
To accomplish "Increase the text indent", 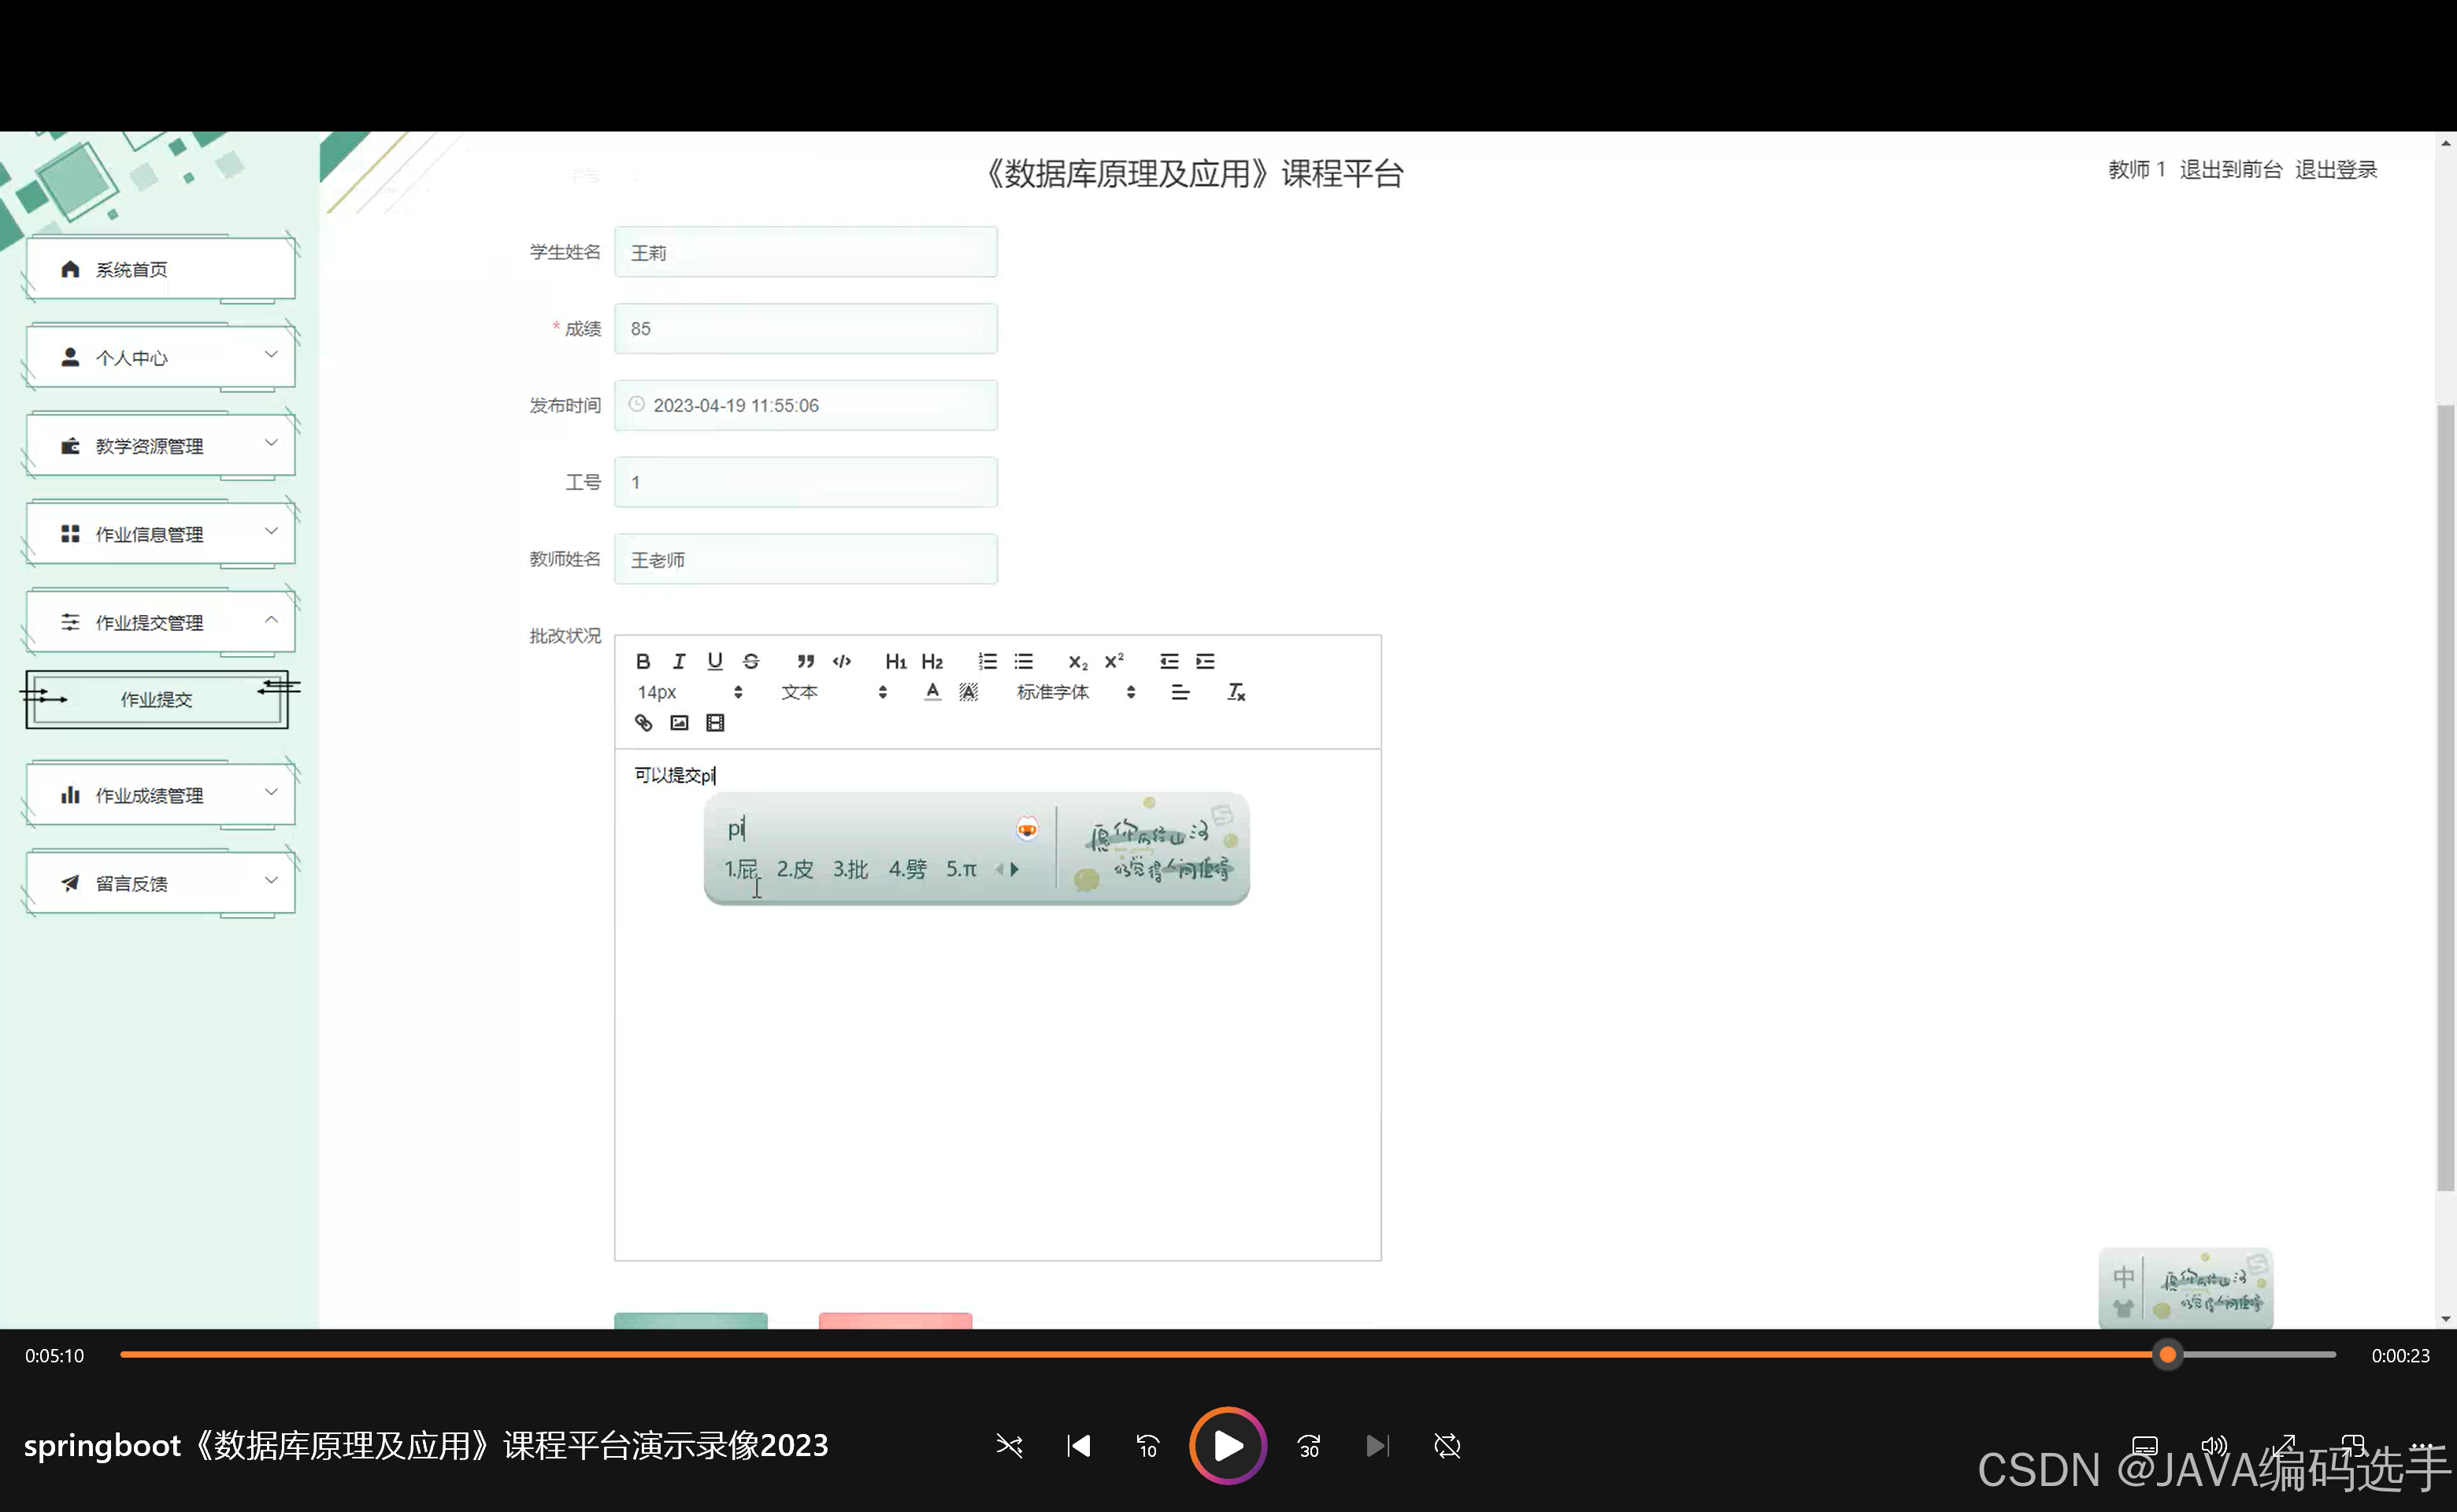I will tap(1205, 661).
